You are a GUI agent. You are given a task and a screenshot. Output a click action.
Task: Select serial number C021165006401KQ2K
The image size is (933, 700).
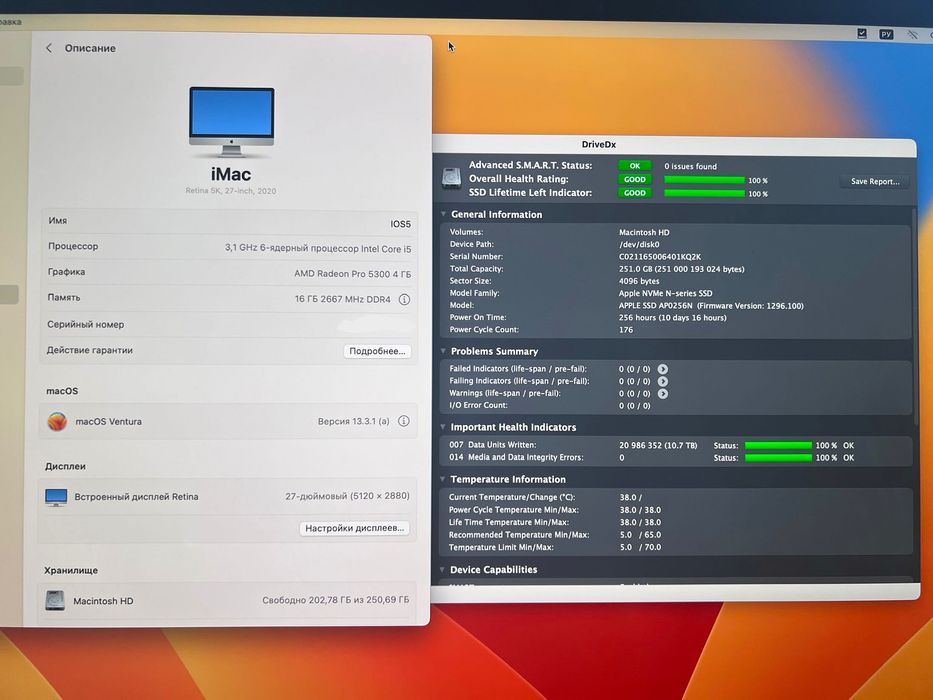coord(660,257)
